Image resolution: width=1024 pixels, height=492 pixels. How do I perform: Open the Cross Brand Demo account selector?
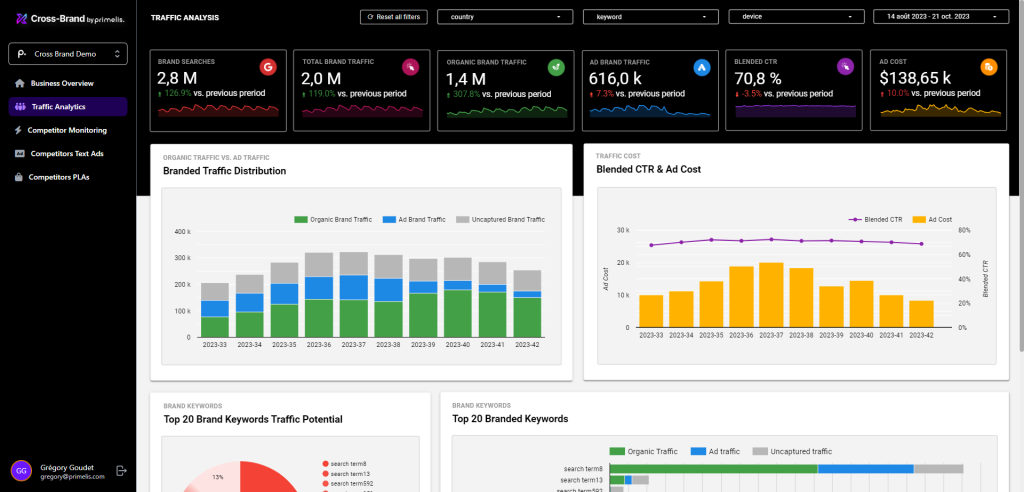(x=67, y=54)
